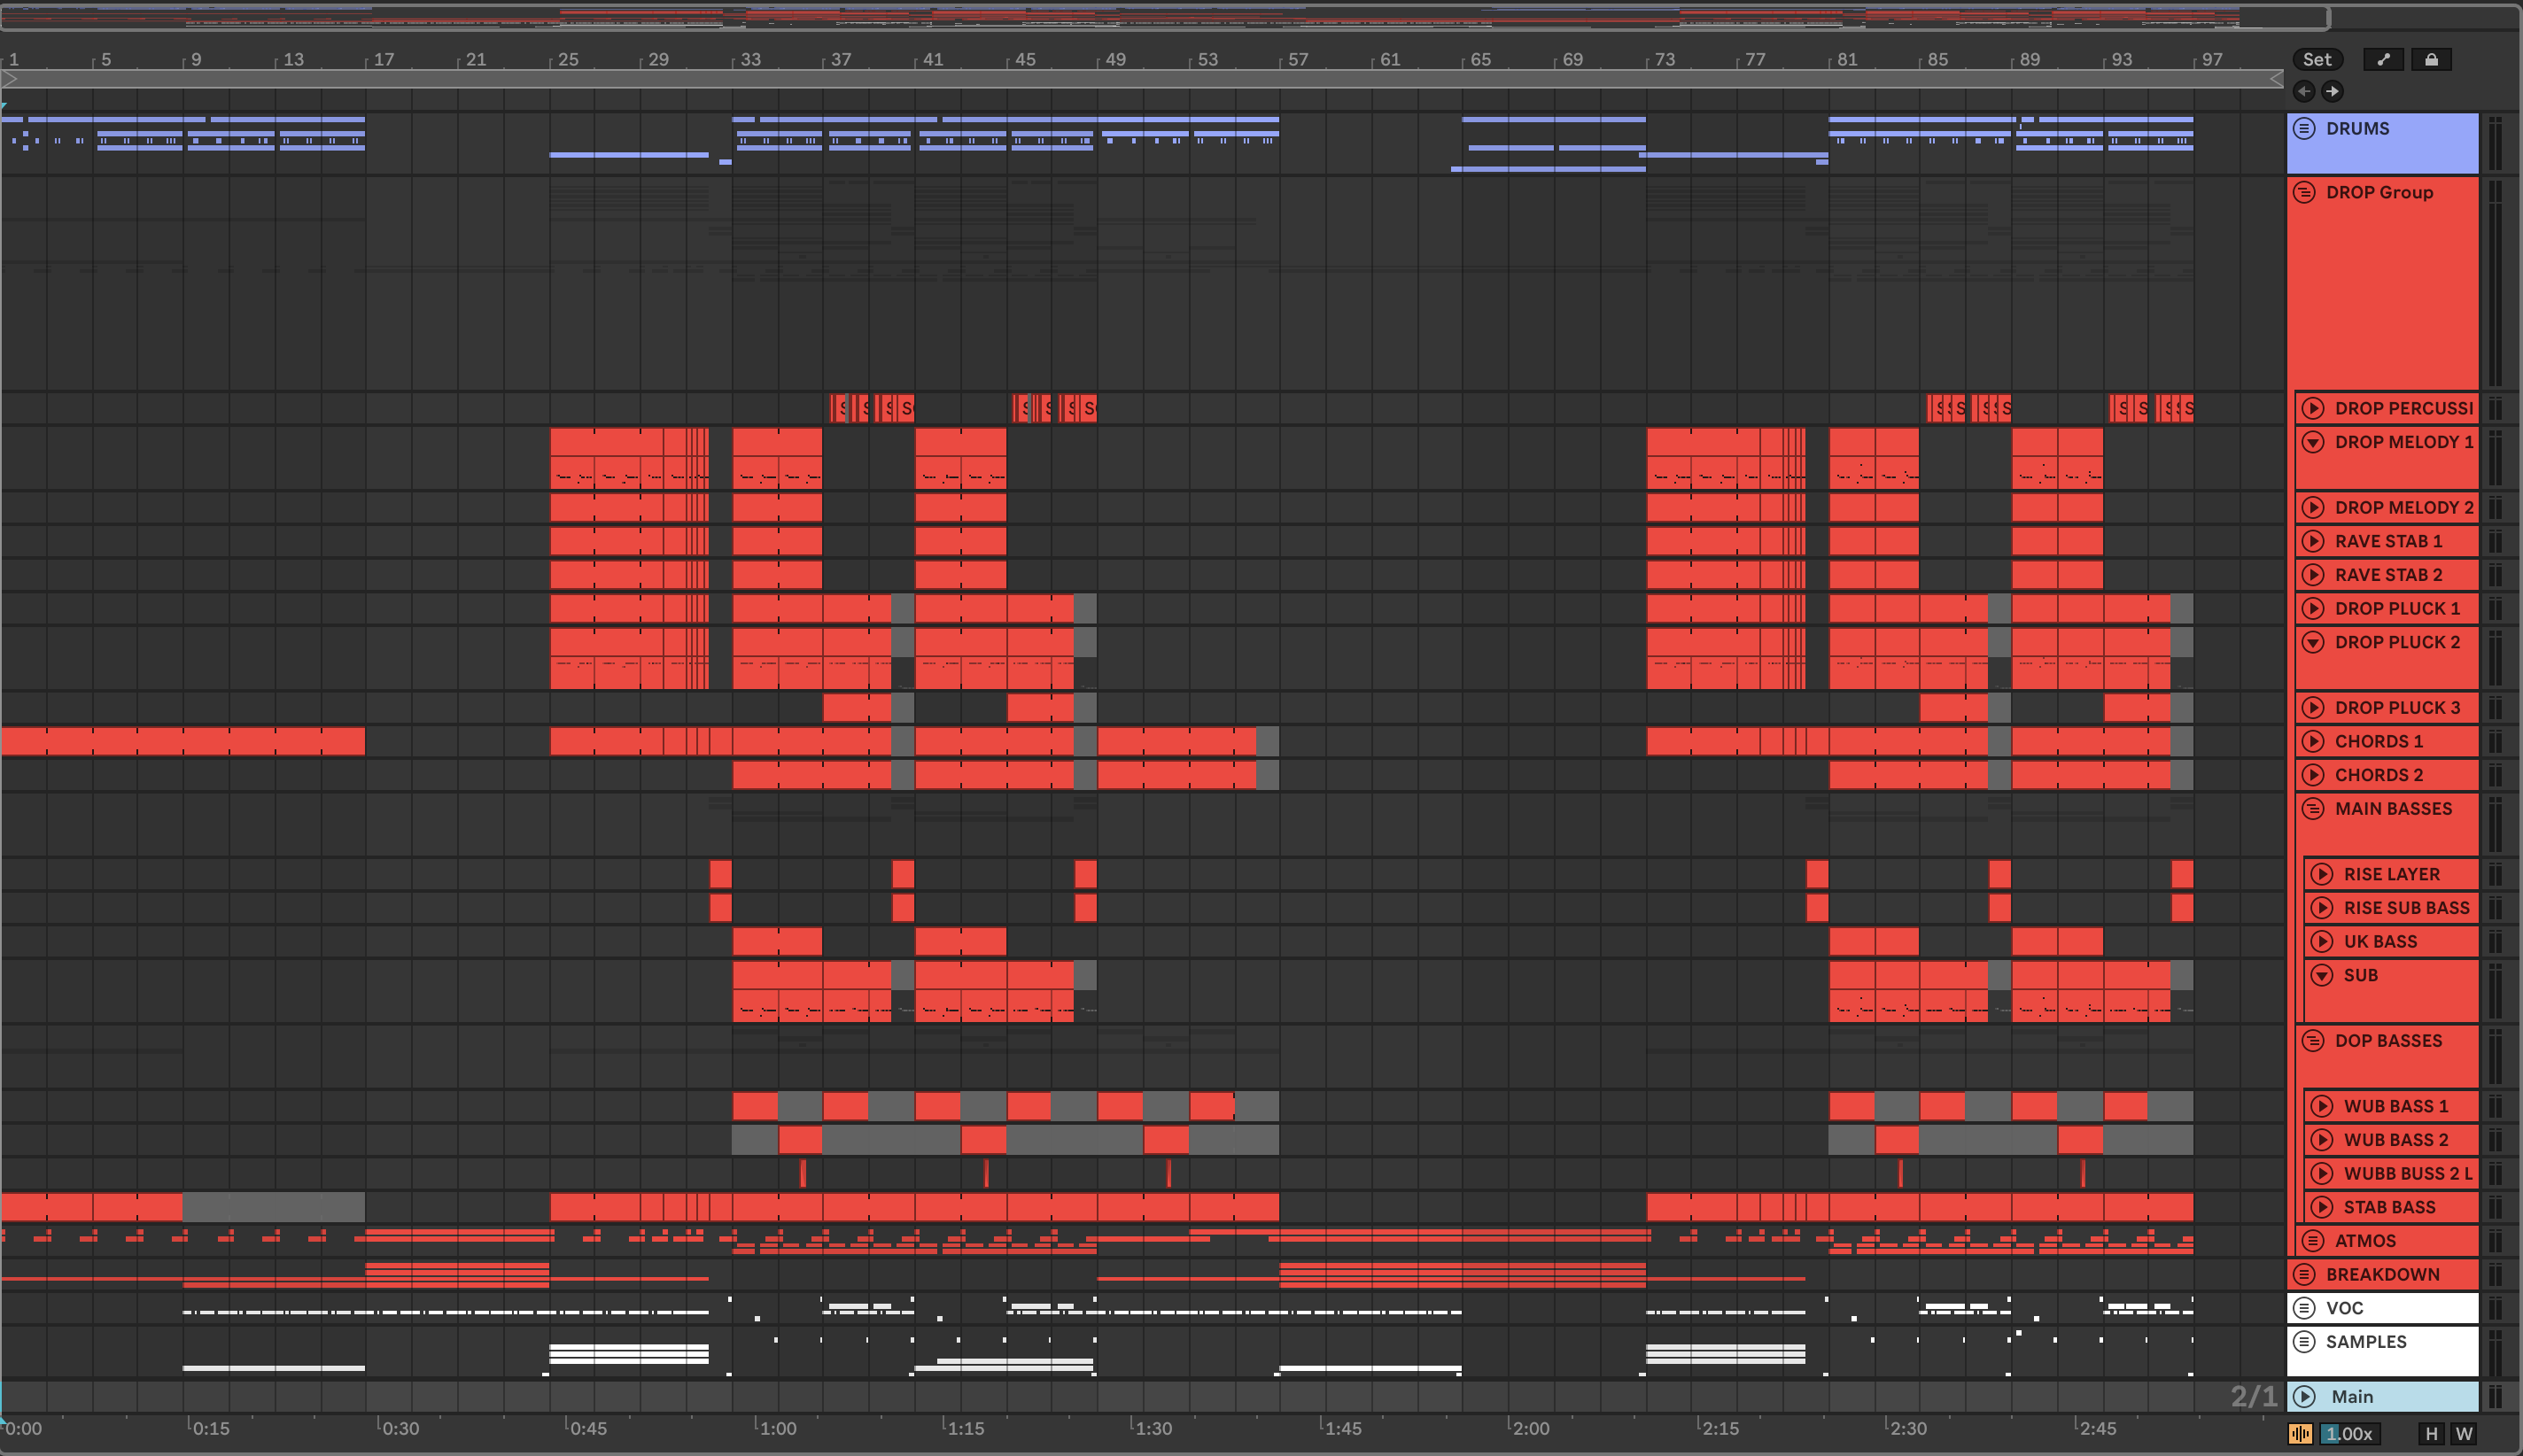Toggle optimize arrangement height H
This screenshot has height=1456, width=2523.
(2431, 1434)
